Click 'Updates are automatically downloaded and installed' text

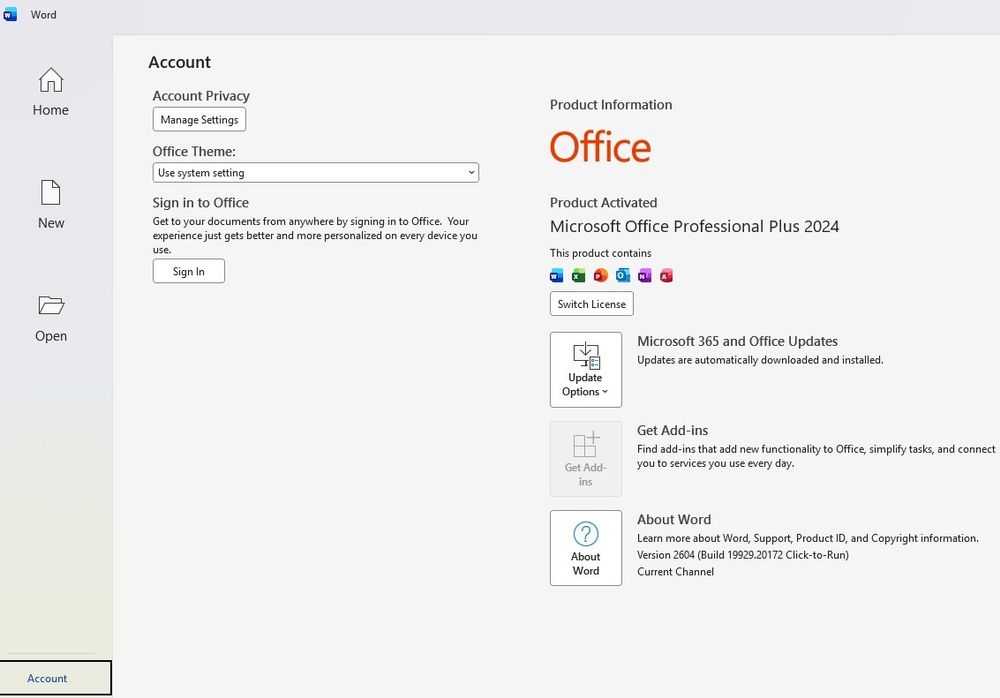pyautogui.click(x=760, y=360)
